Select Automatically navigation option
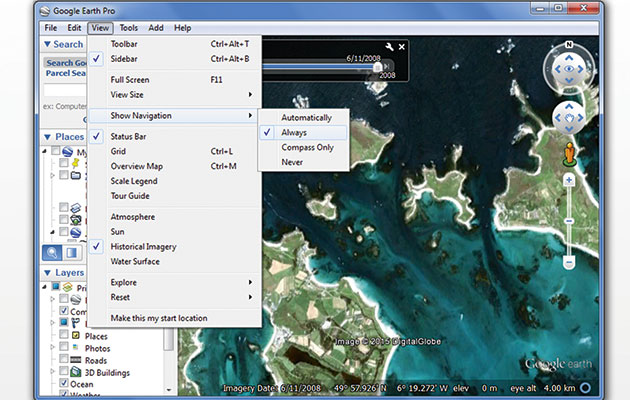 point(303,118)
